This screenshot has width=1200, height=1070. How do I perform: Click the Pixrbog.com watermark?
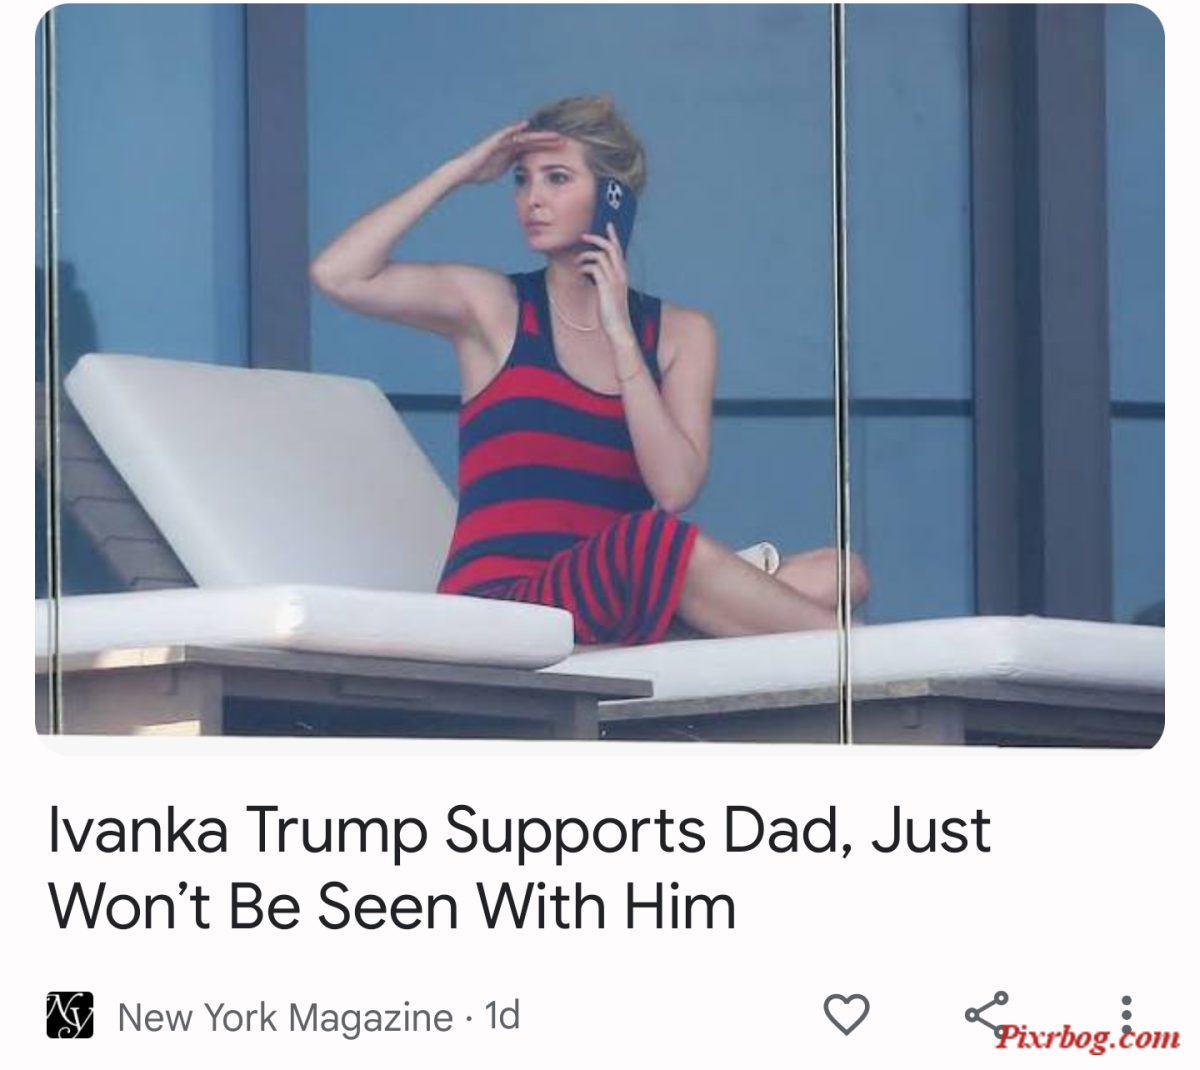tap(1088, 1036)
